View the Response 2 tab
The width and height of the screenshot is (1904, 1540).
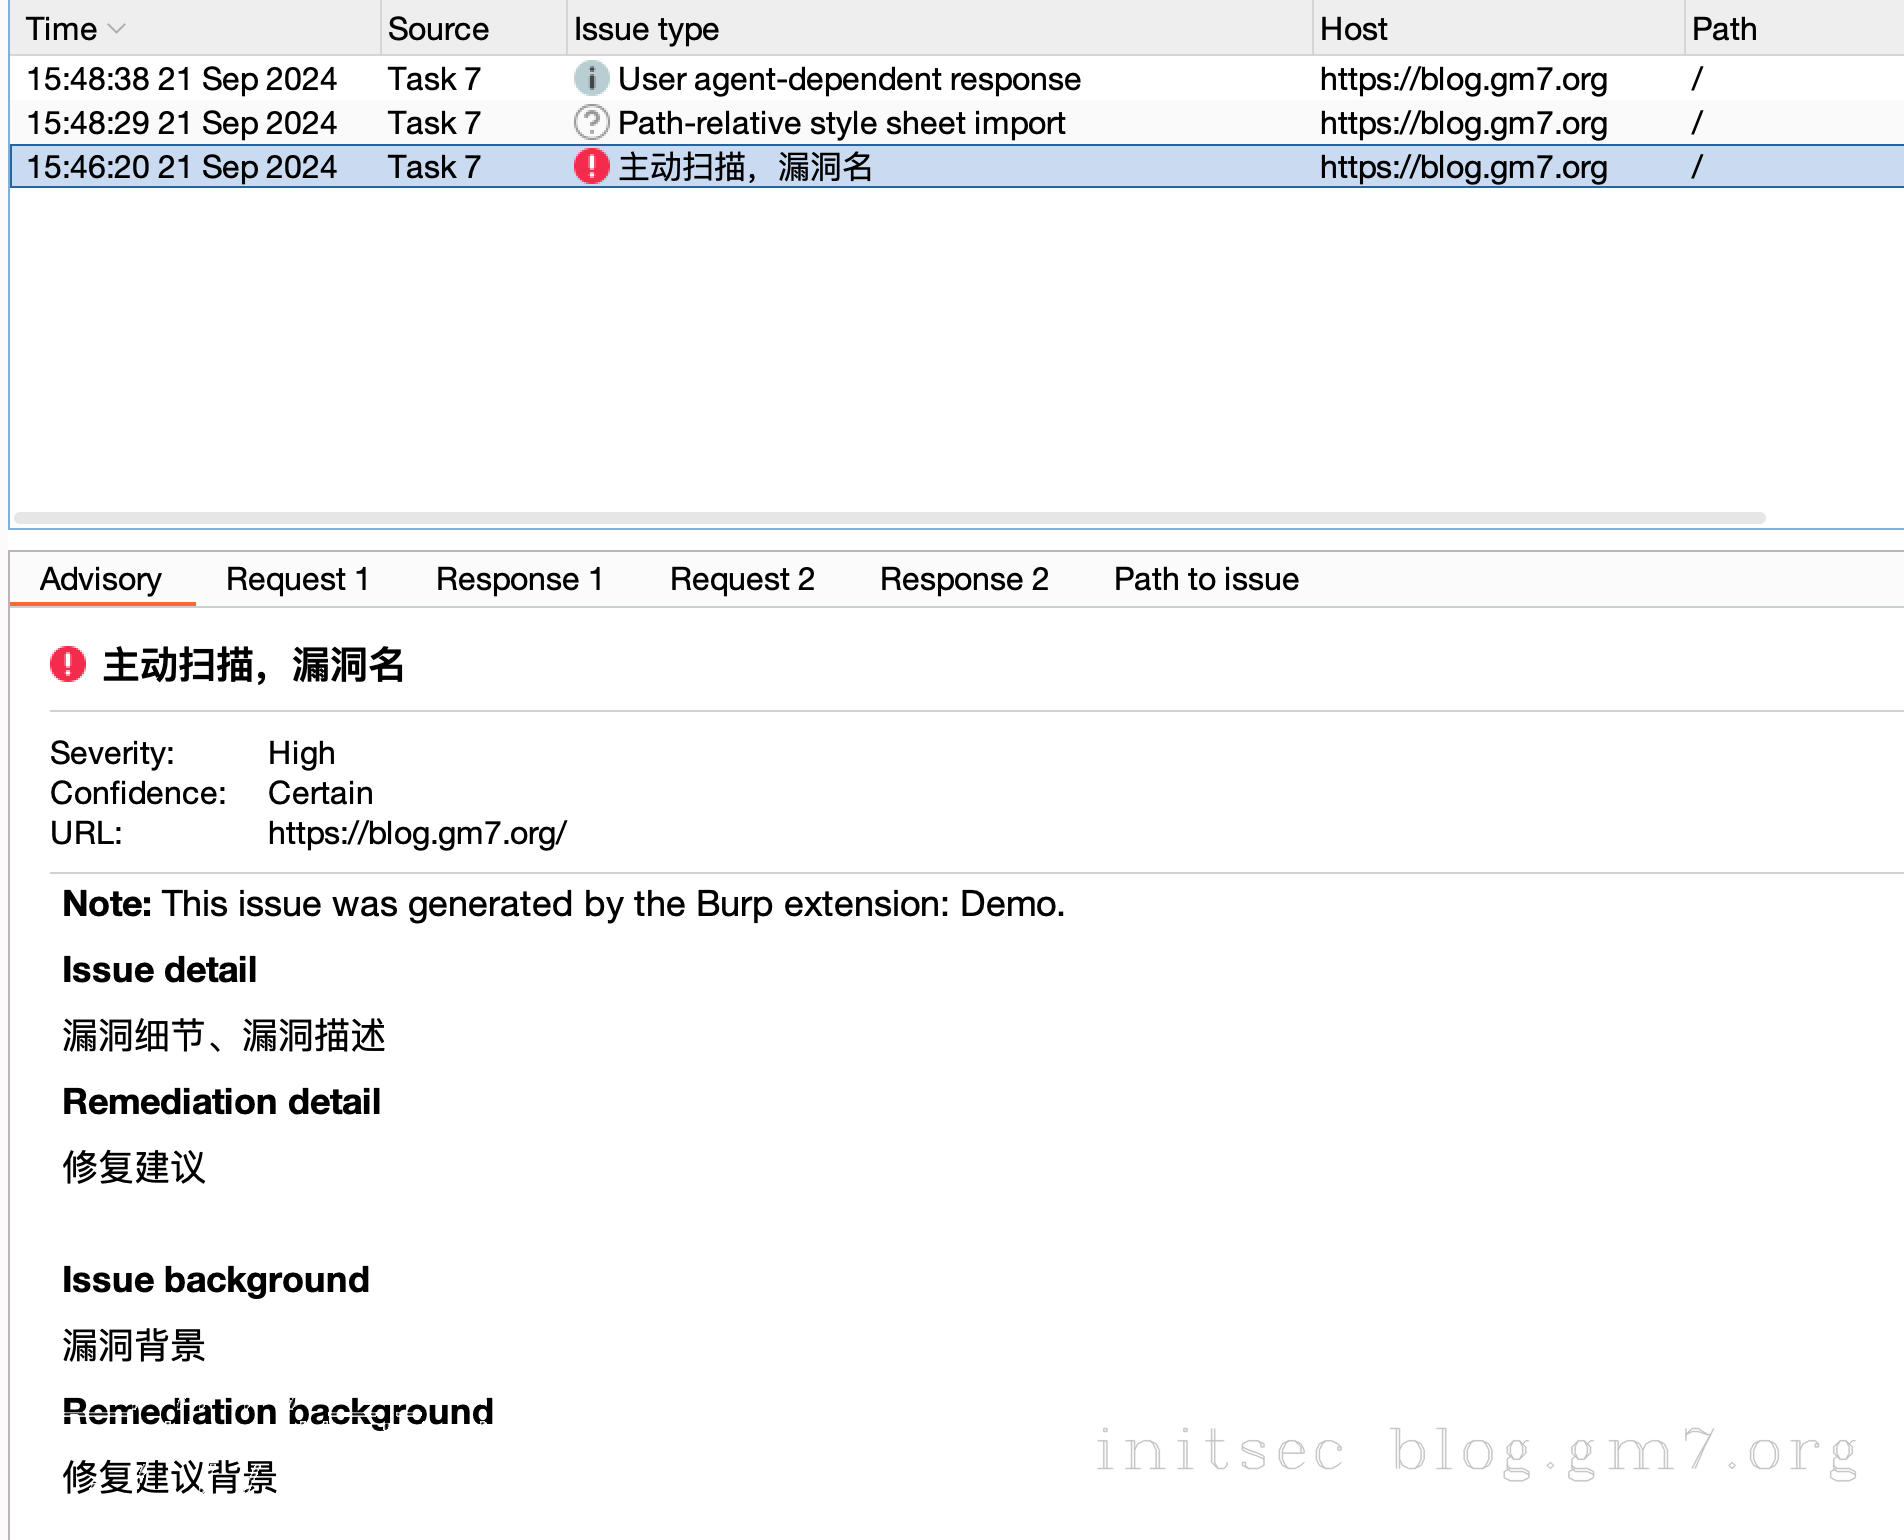click(964, 579)
